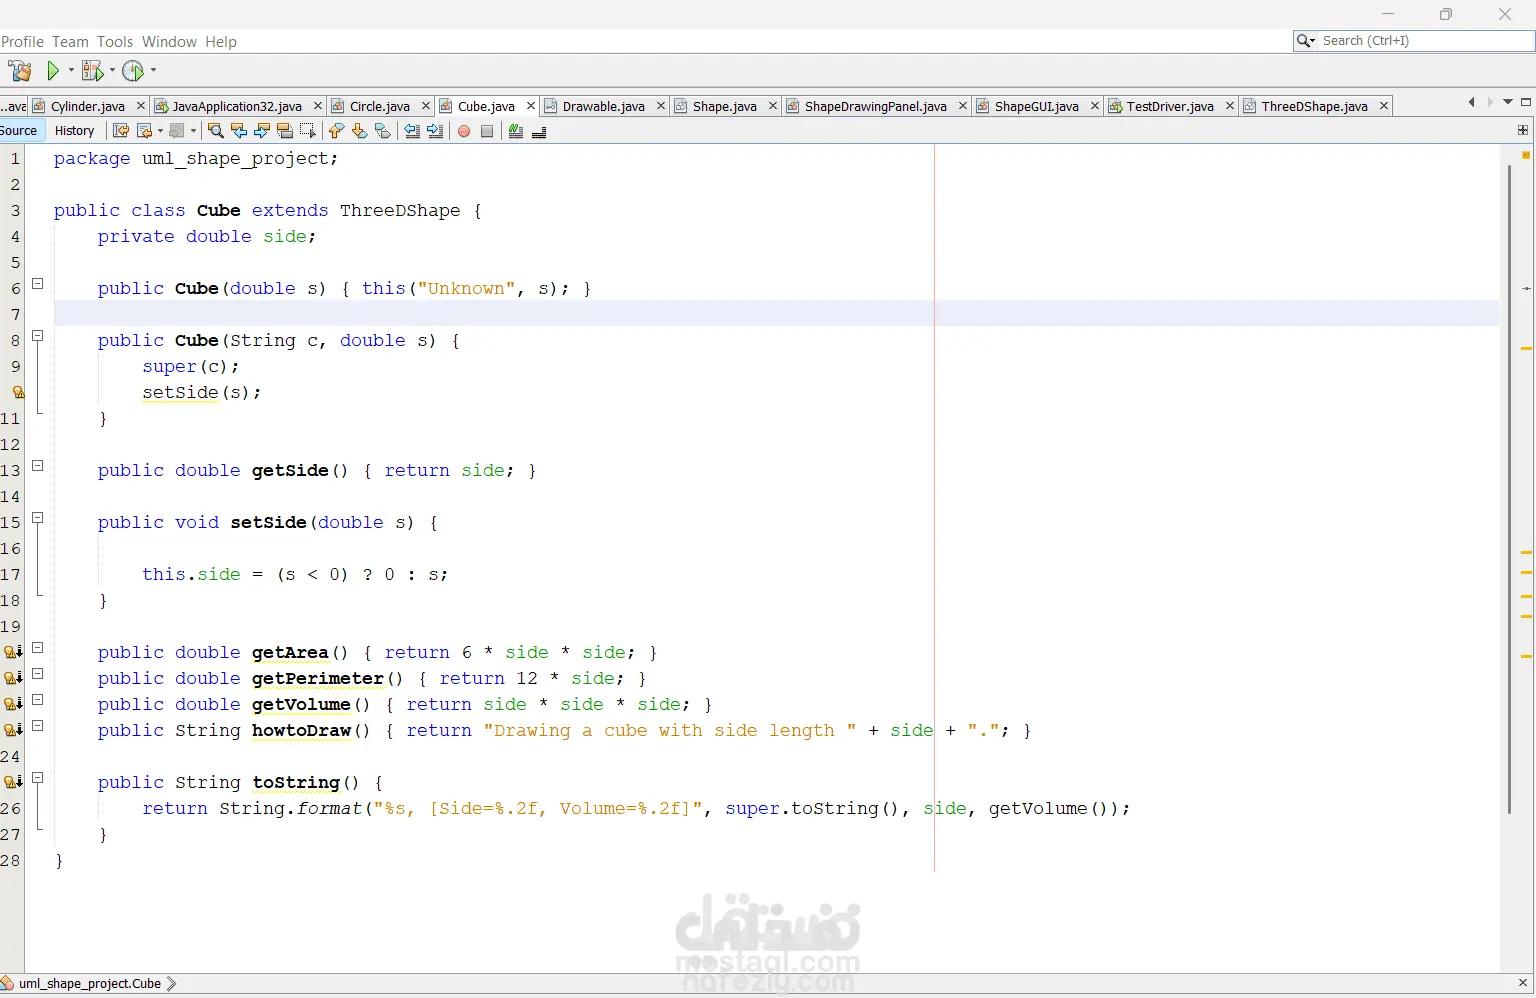Switch editor to Source view

pyautogui.click(x=19, y=131)
